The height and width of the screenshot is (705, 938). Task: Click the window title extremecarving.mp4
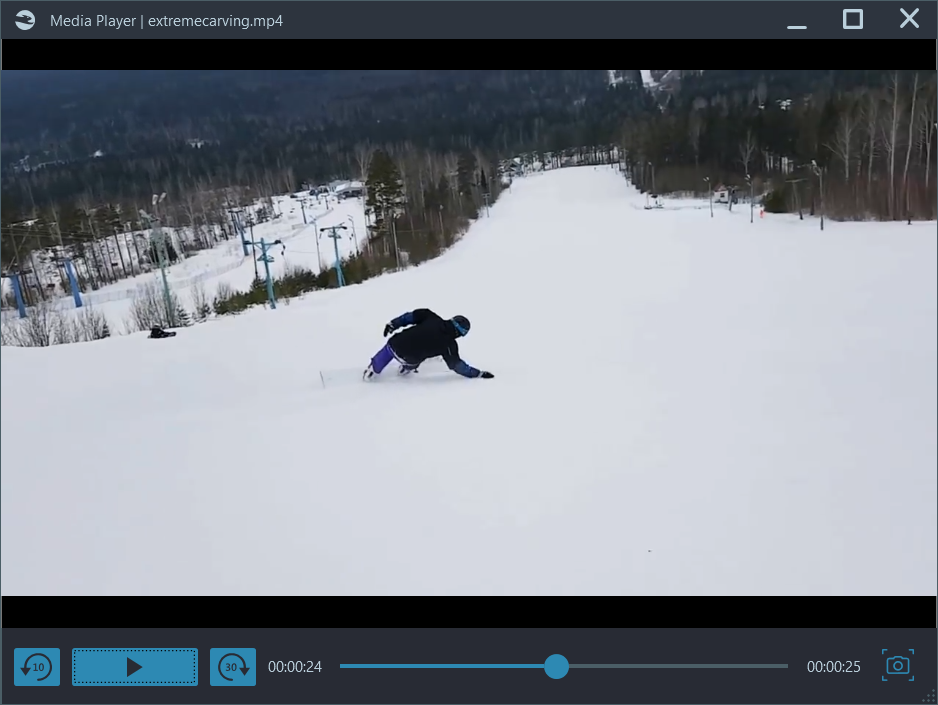point(215,21)
